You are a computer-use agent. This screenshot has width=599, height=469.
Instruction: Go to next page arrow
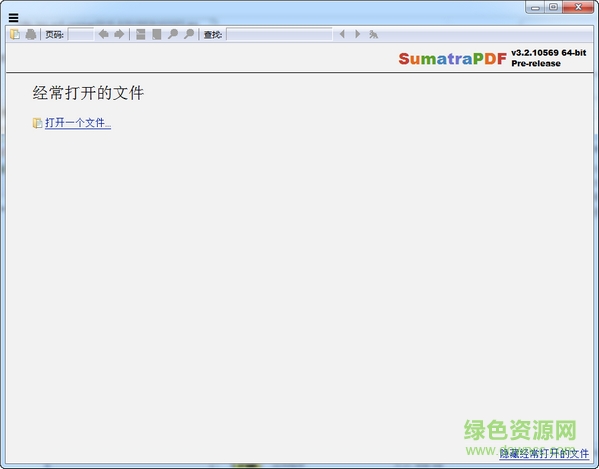tap(119, 34)
